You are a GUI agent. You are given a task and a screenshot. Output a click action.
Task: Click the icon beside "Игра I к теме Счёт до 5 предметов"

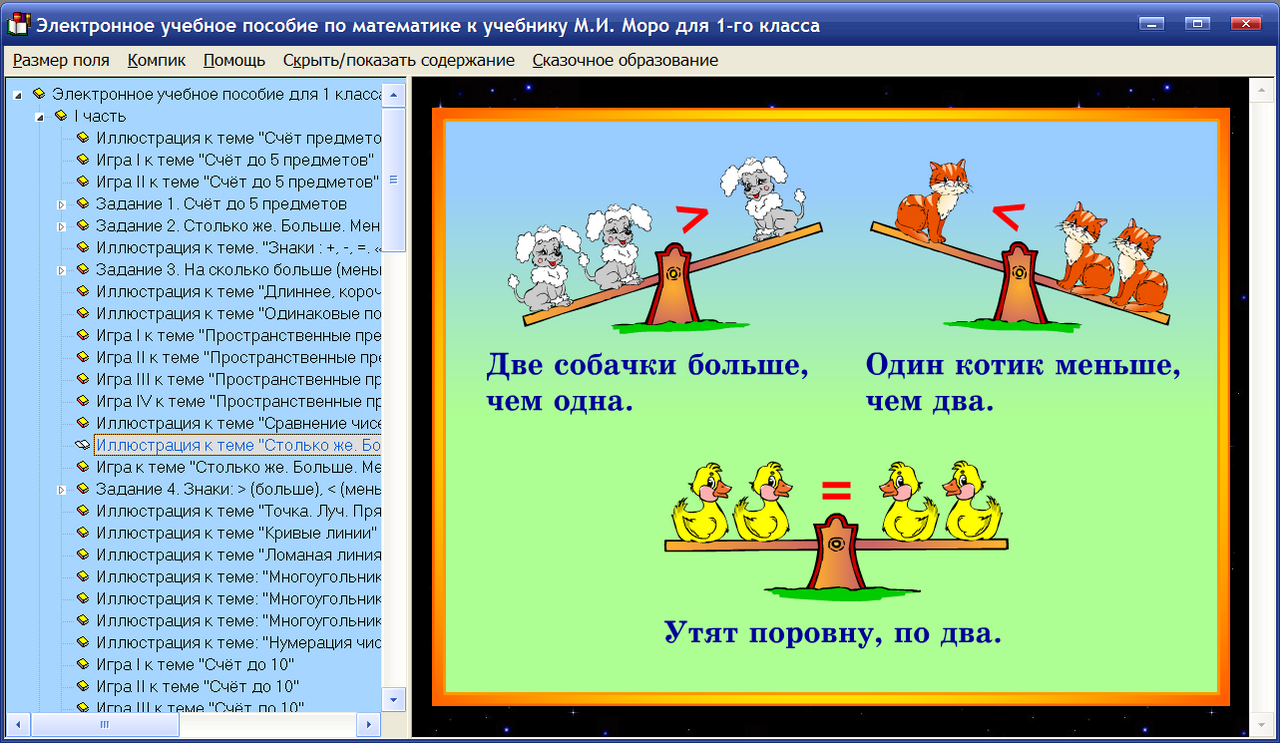pos(84,159)
